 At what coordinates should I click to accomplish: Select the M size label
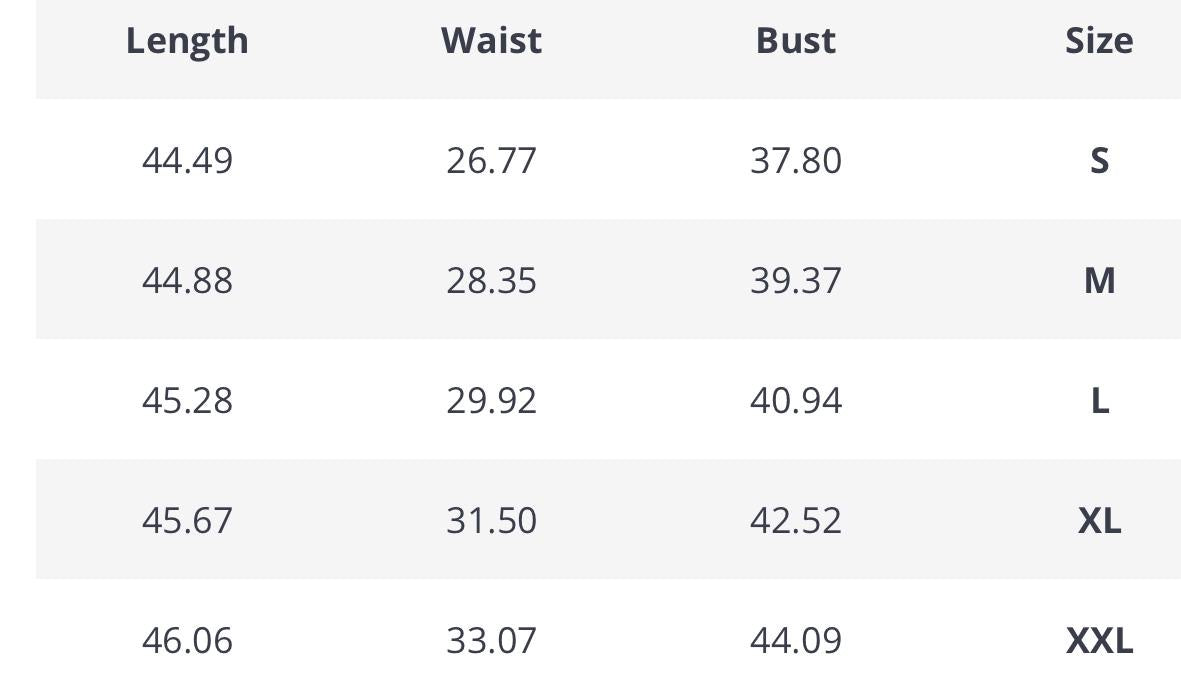coord(1099,280)
